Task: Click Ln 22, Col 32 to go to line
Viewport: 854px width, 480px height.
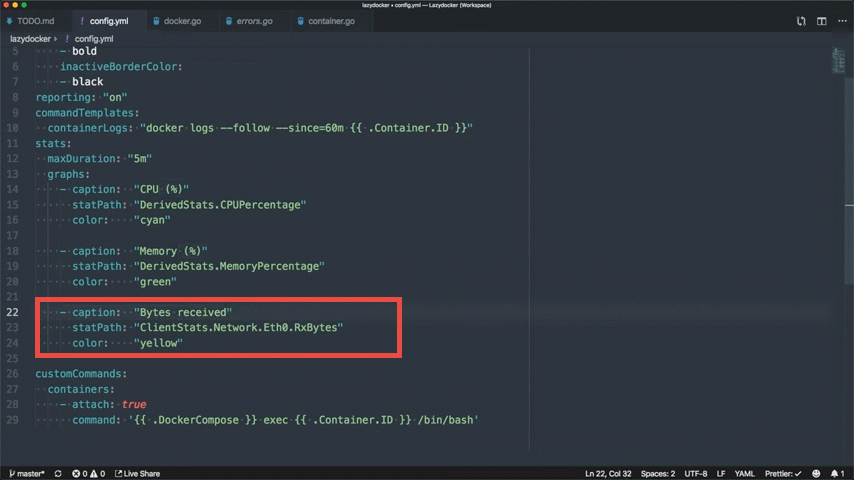Action: pos(608,473)
